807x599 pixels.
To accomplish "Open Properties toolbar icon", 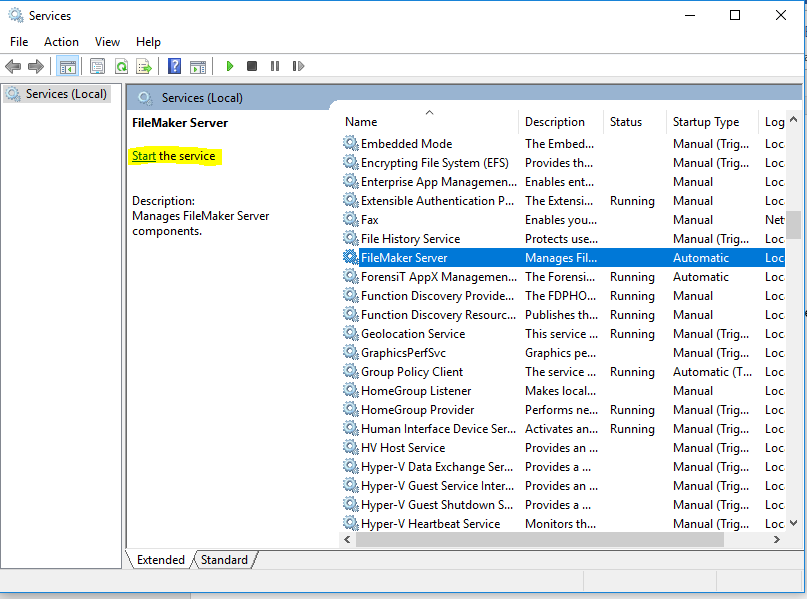I will tap(97, 66).
